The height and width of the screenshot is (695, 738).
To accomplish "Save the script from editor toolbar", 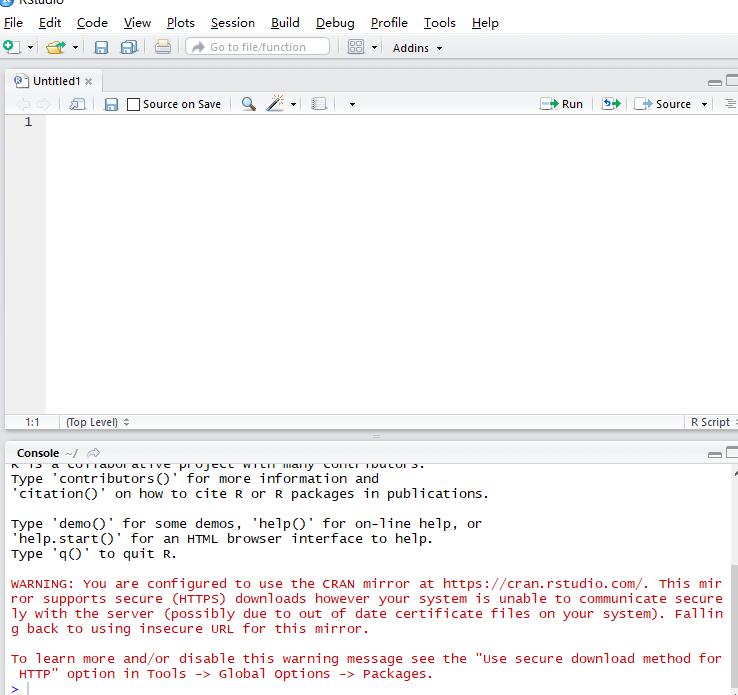I will tap(111, 104).
